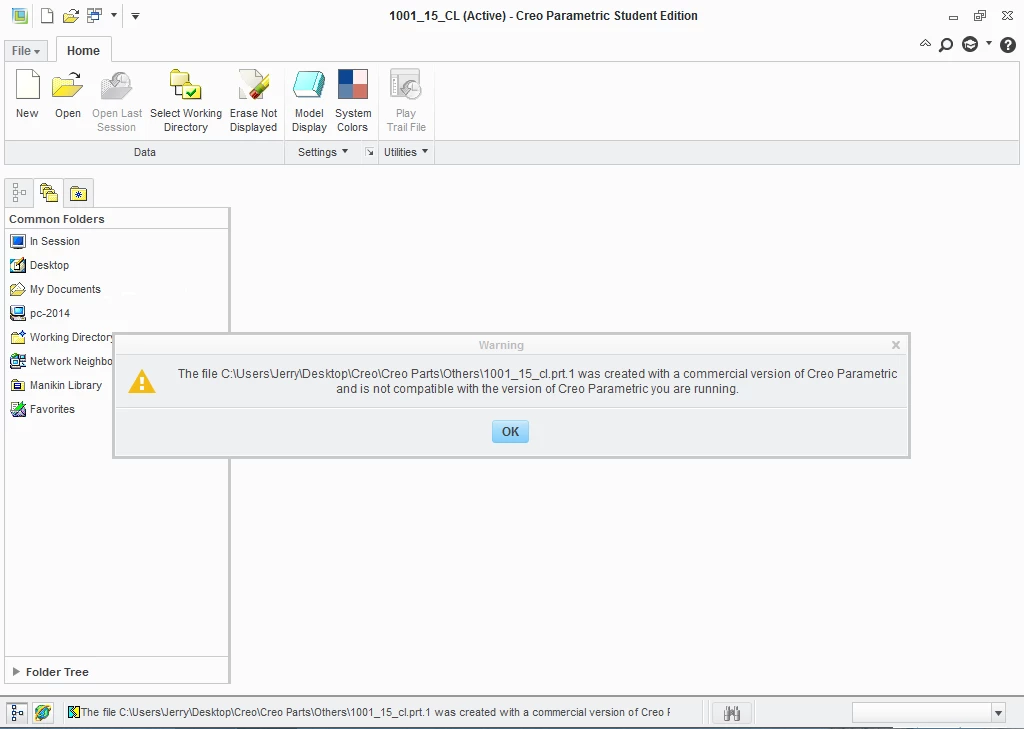Open the Favorites common folder
Screen dimensions: 1024x729
point(42,410)
